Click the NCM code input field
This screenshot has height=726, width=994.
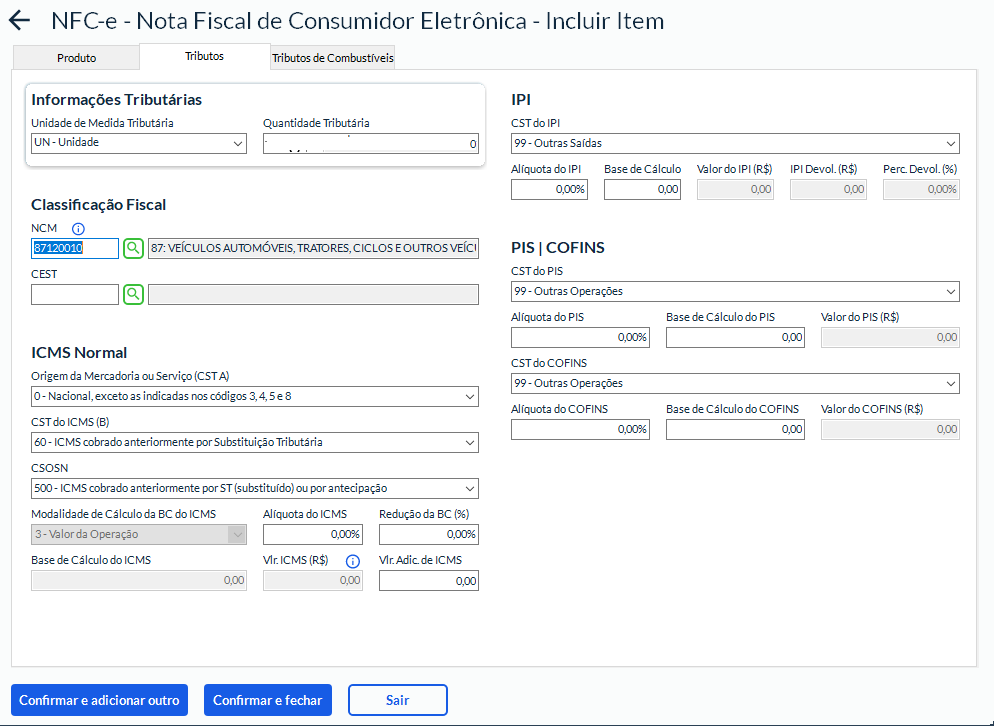(x=75, y=248)
